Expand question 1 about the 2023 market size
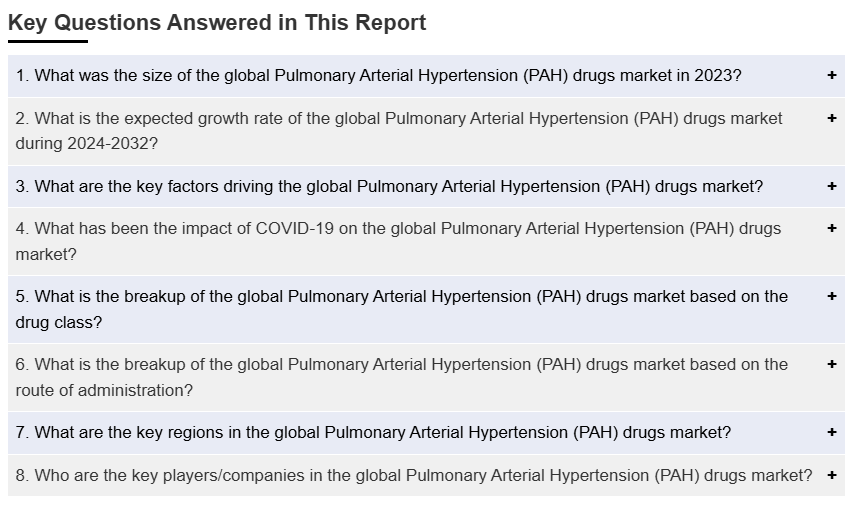 378,76
